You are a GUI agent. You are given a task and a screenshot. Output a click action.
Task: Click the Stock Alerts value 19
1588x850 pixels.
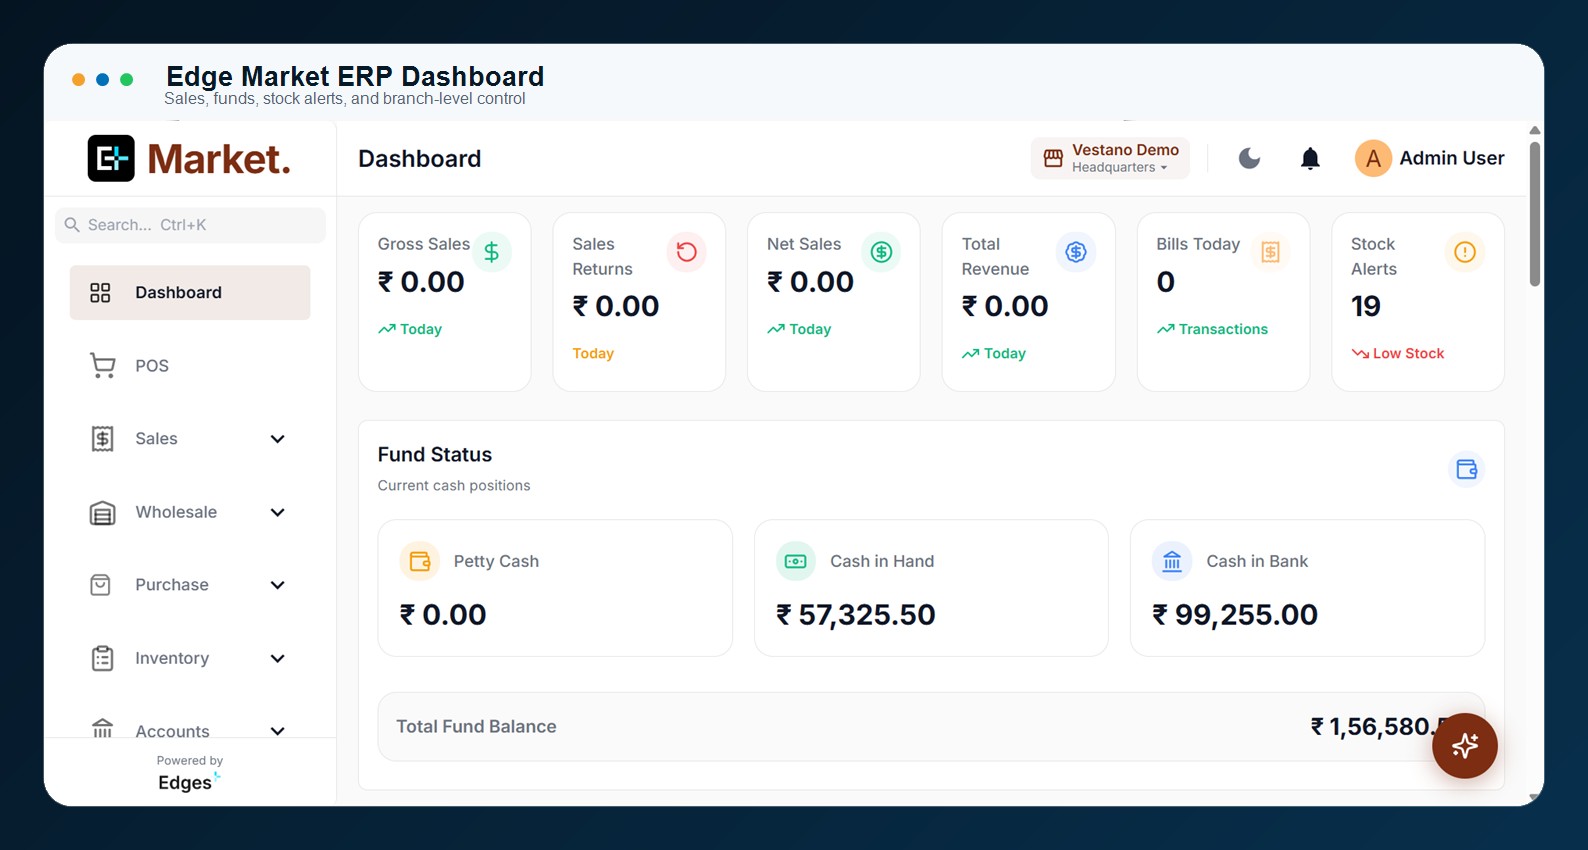(1366, 306)
